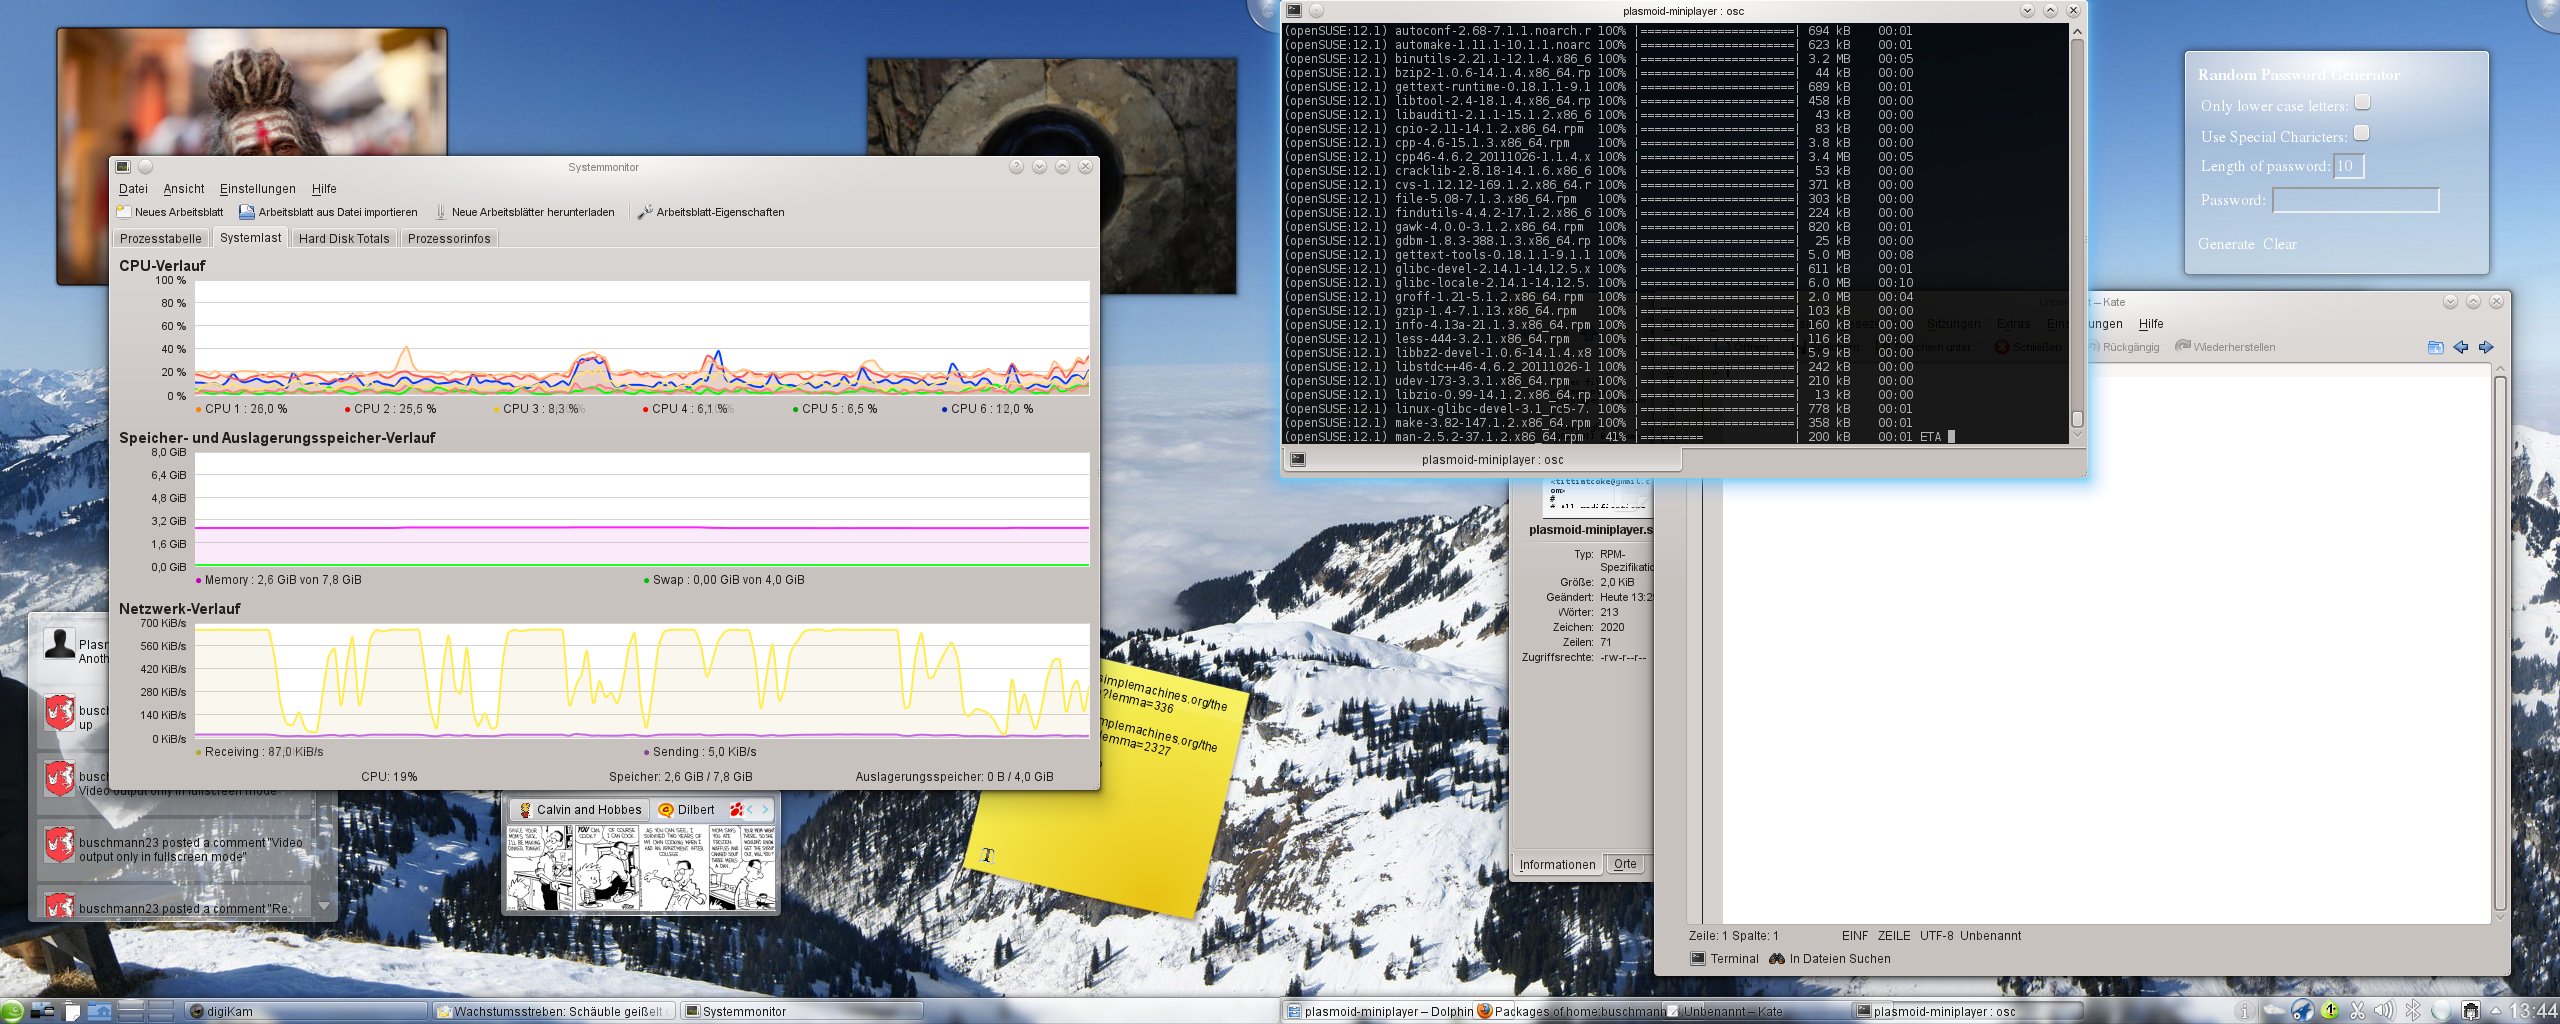The width and height of the screenshot is (2560, 1024).
Task: Click next comic arrow in comic widget
Action: [x=766, y=810]
